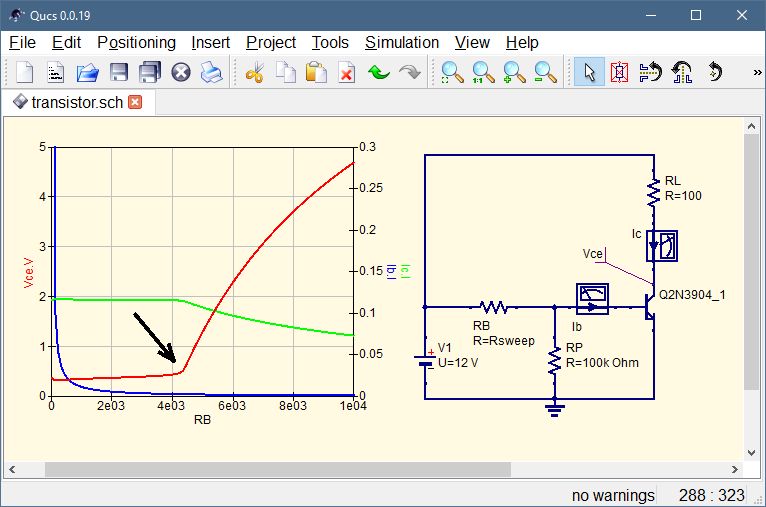The image size is (766, 507).
Task: Click the R=Rsweep property text
Action: point(504,340)
